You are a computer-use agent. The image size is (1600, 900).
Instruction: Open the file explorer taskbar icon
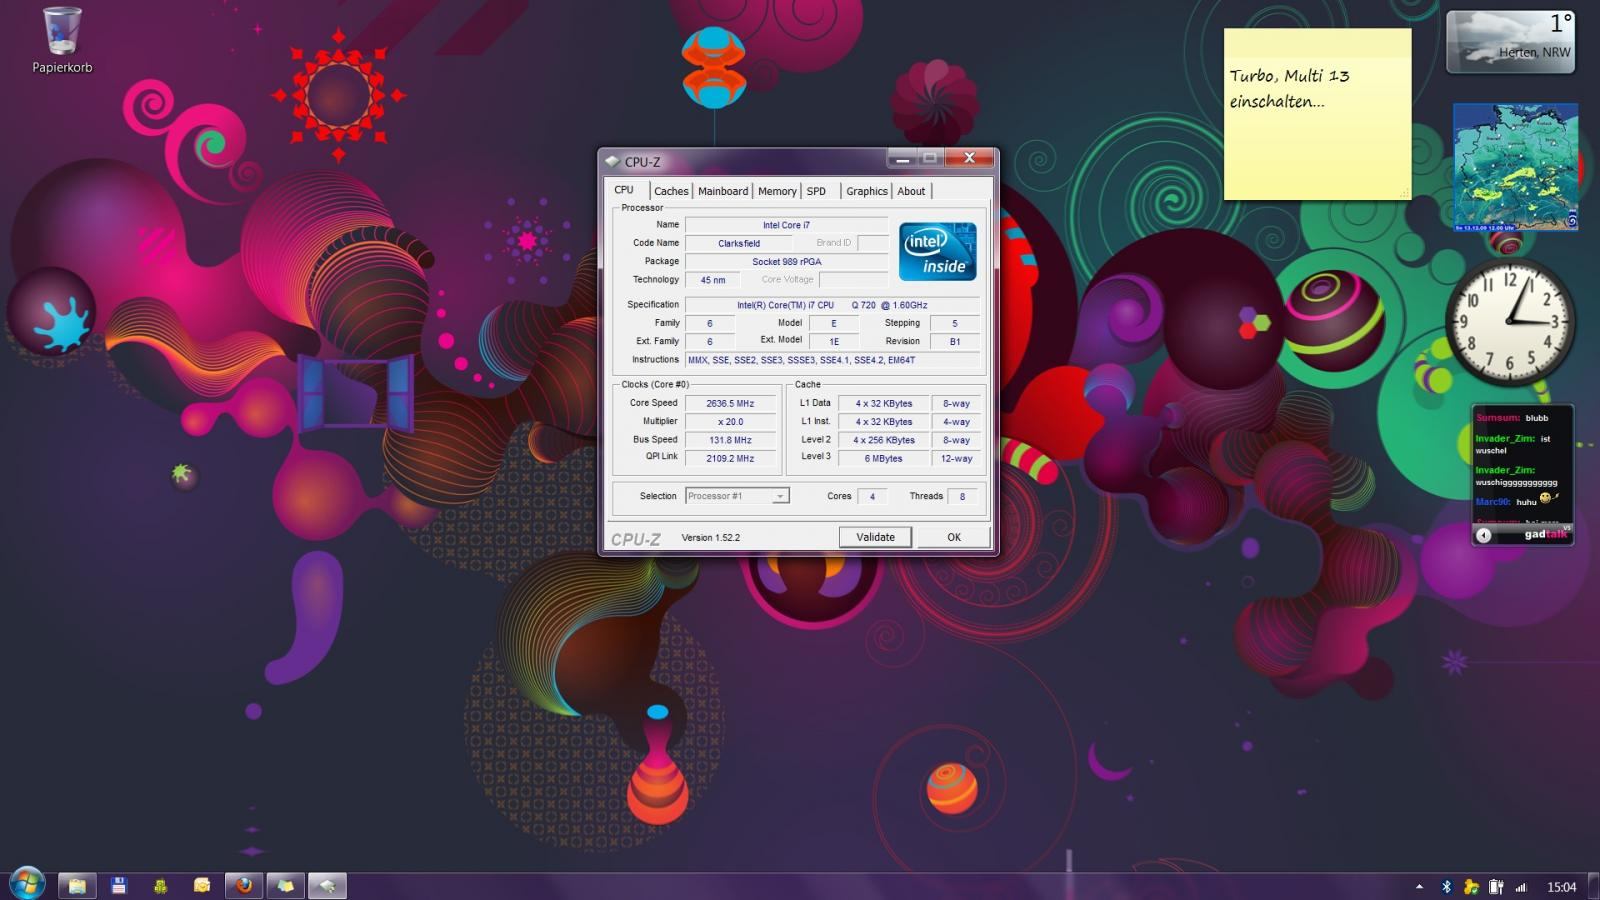[x=77, y=885]
